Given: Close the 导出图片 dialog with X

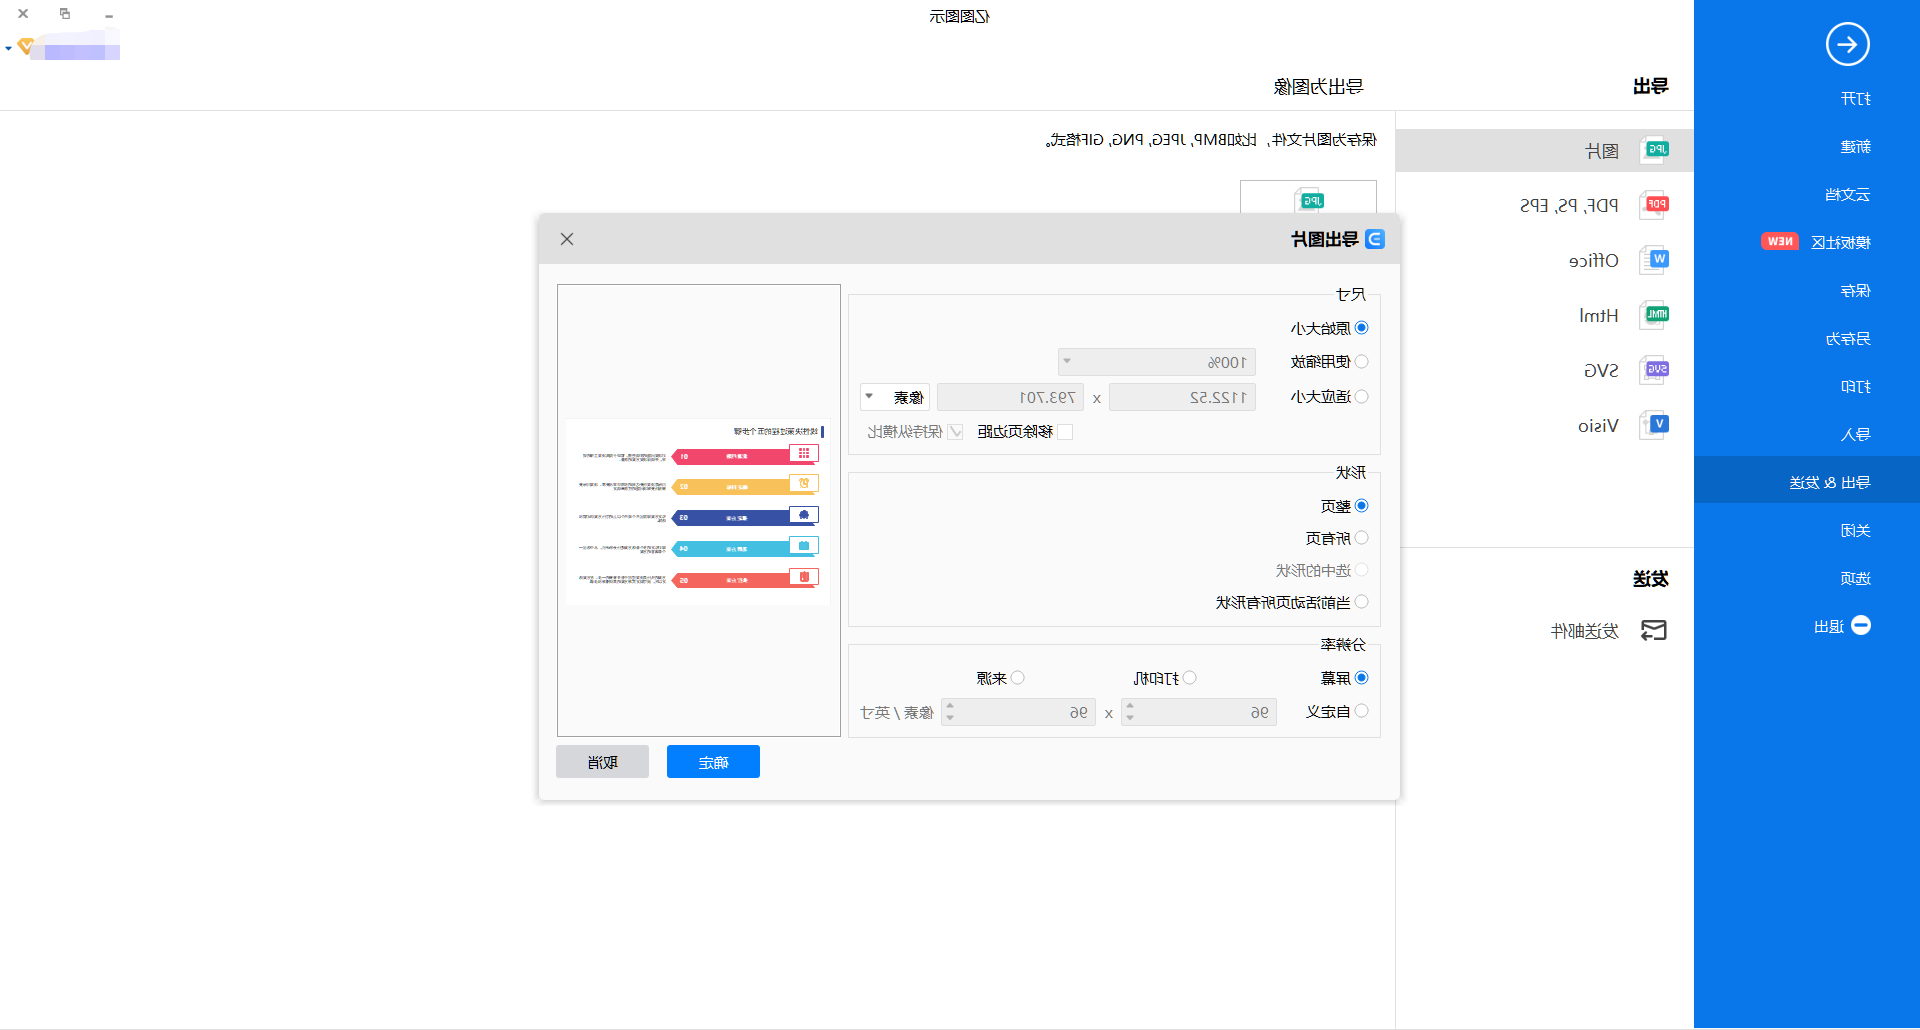Looking at the screenshot, I should (567, 239).
